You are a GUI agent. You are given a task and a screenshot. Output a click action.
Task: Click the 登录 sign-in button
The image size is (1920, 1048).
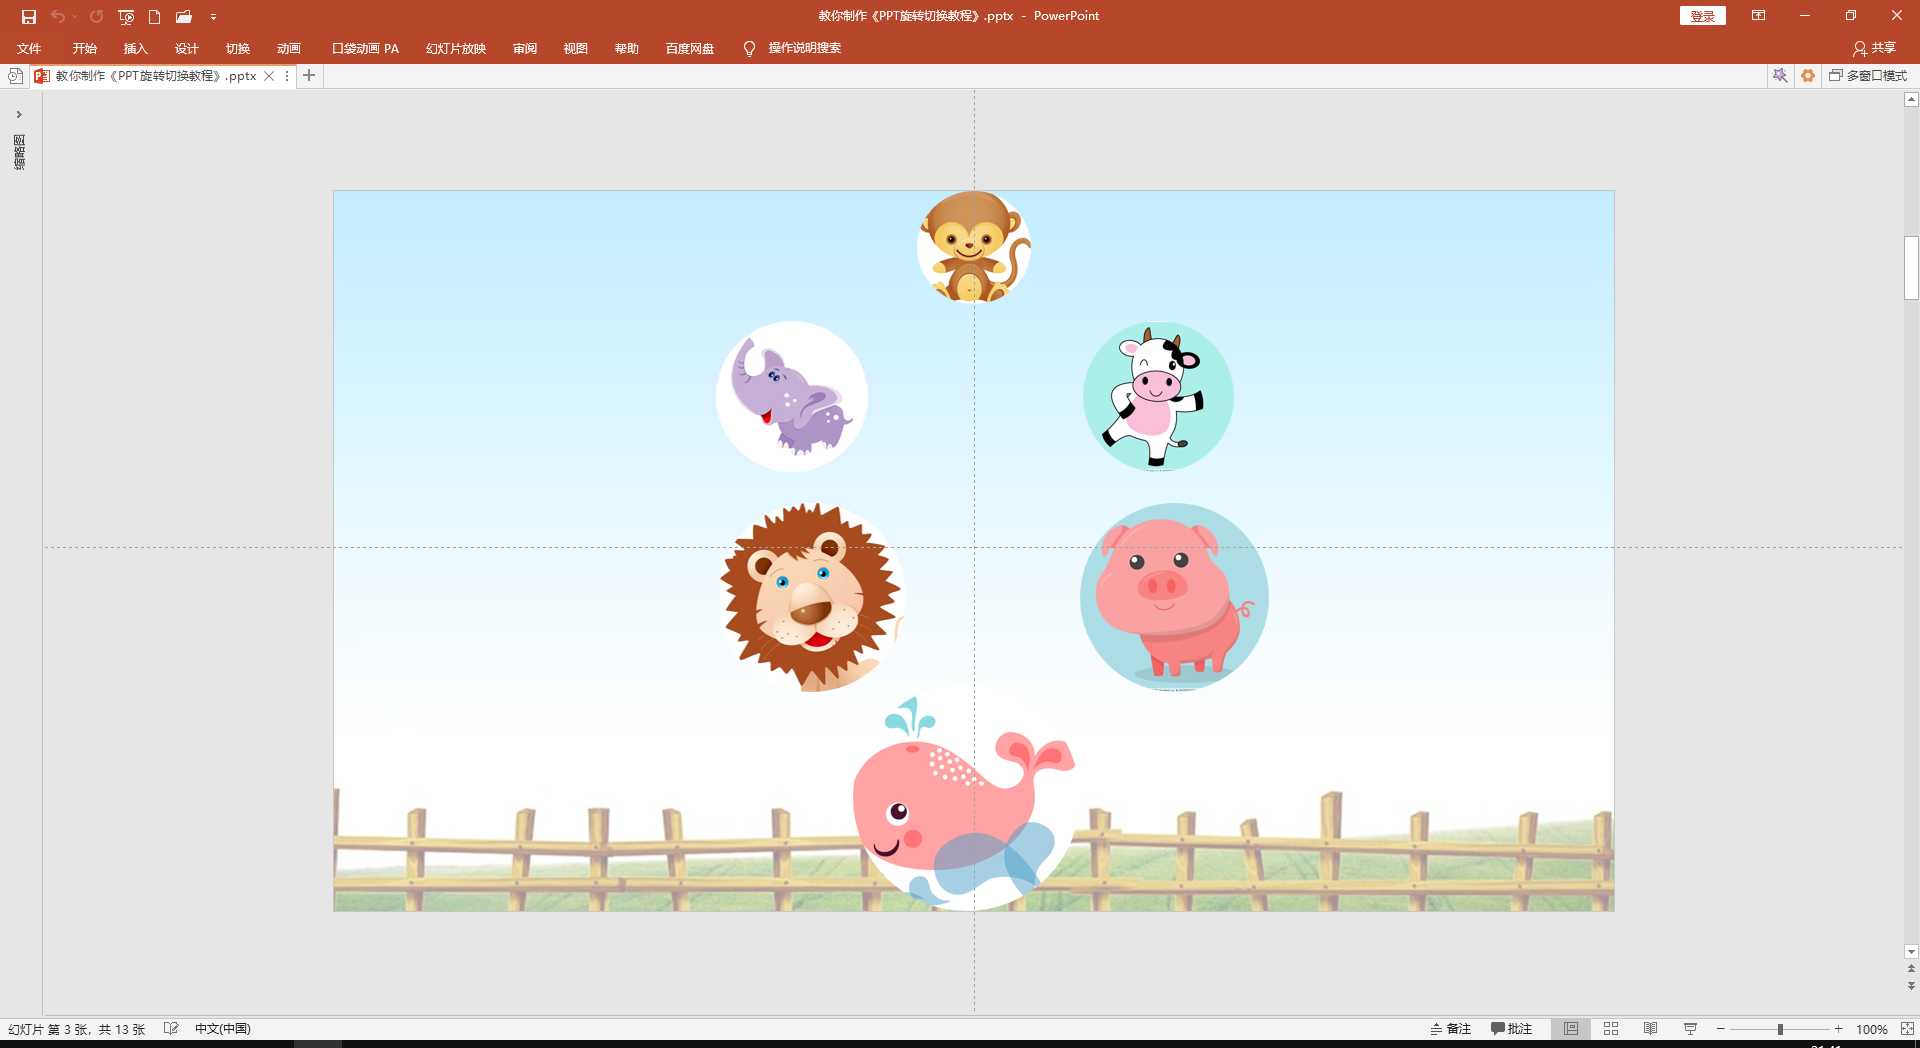(1702, 16)
